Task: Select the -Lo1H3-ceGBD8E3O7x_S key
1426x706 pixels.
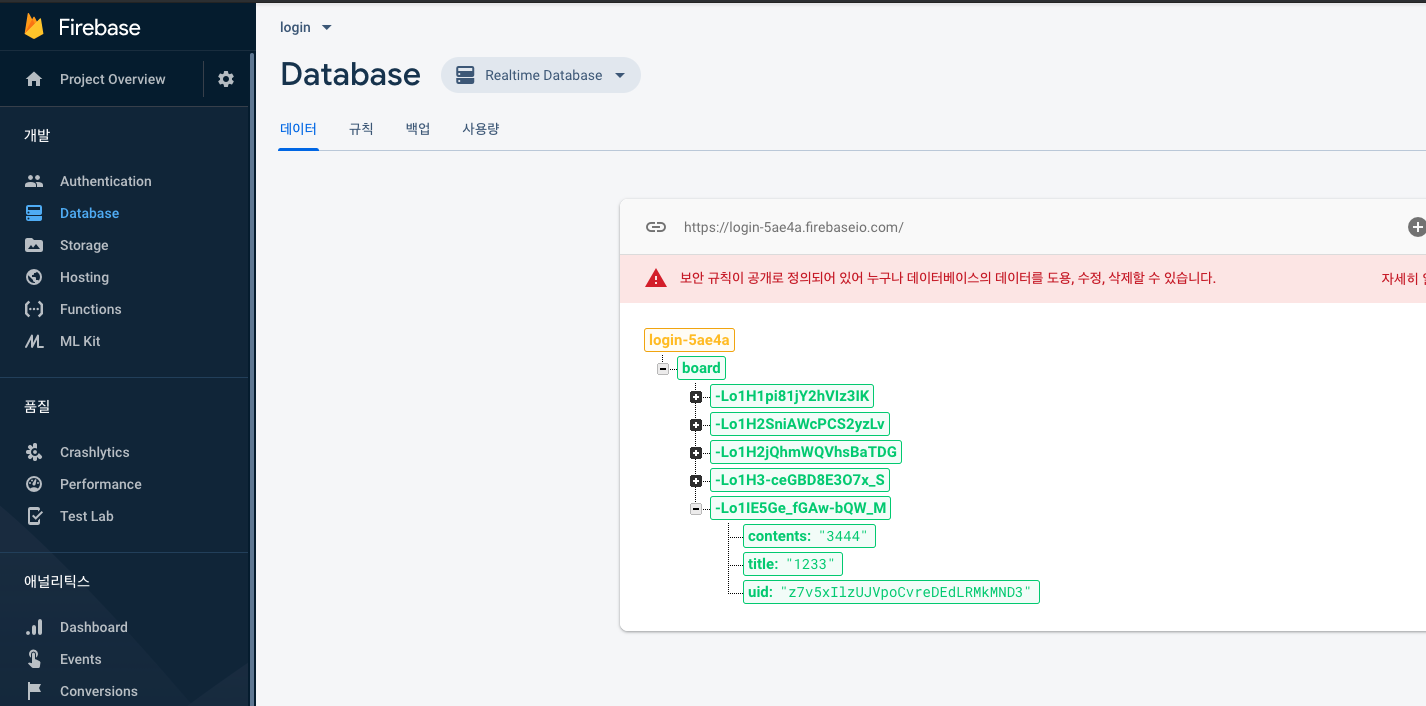Action: click(x=800, y=480)
